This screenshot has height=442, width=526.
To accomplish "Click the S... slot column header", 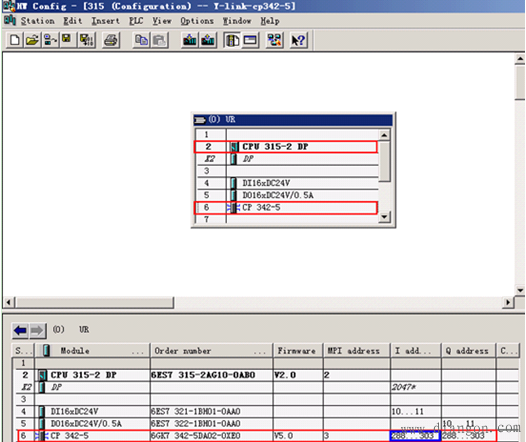I will tap(23, 351).
